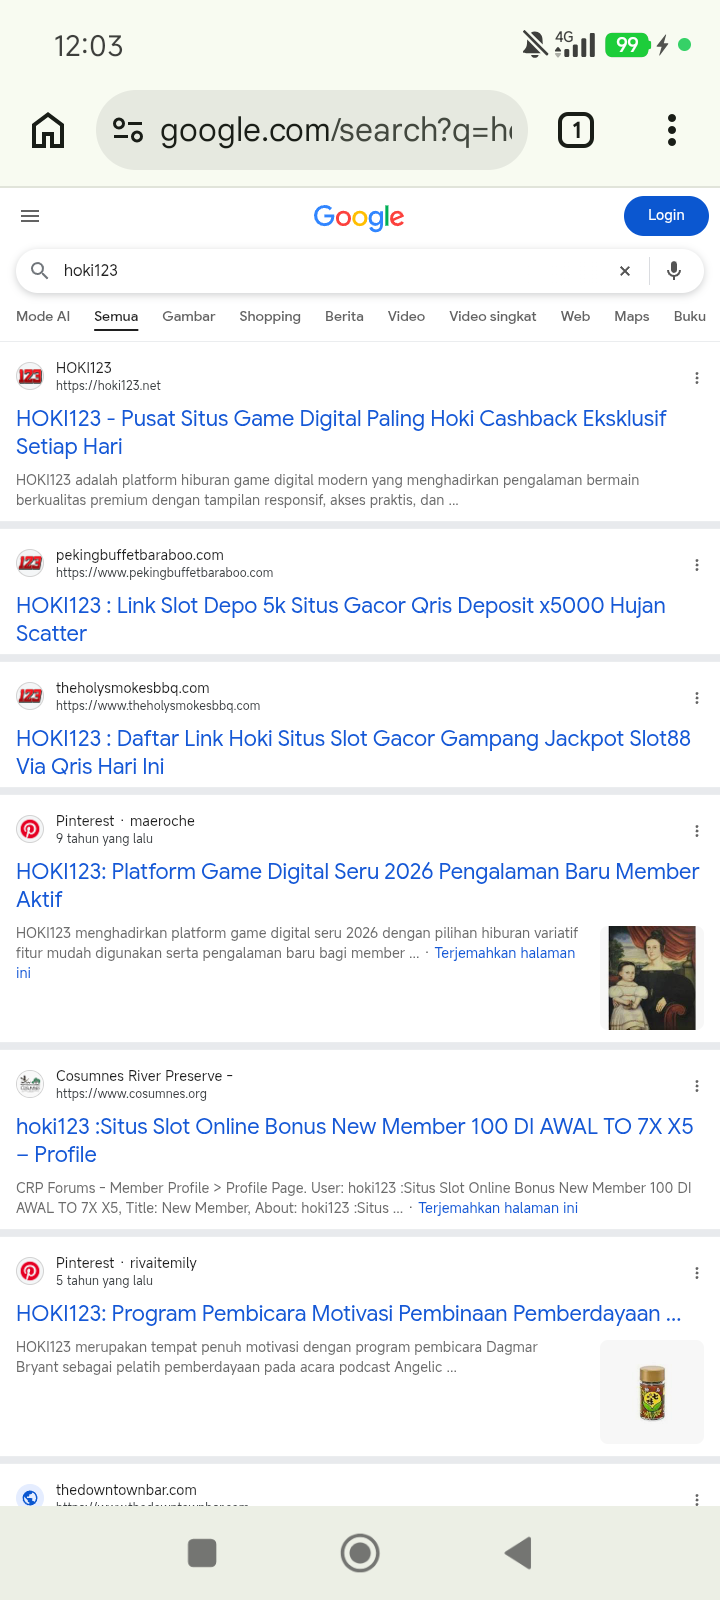The width and height of the screenshot is (720, 1600).
Task: Tap the Chrome address bar URL
Action: click(x=336, y=130)
